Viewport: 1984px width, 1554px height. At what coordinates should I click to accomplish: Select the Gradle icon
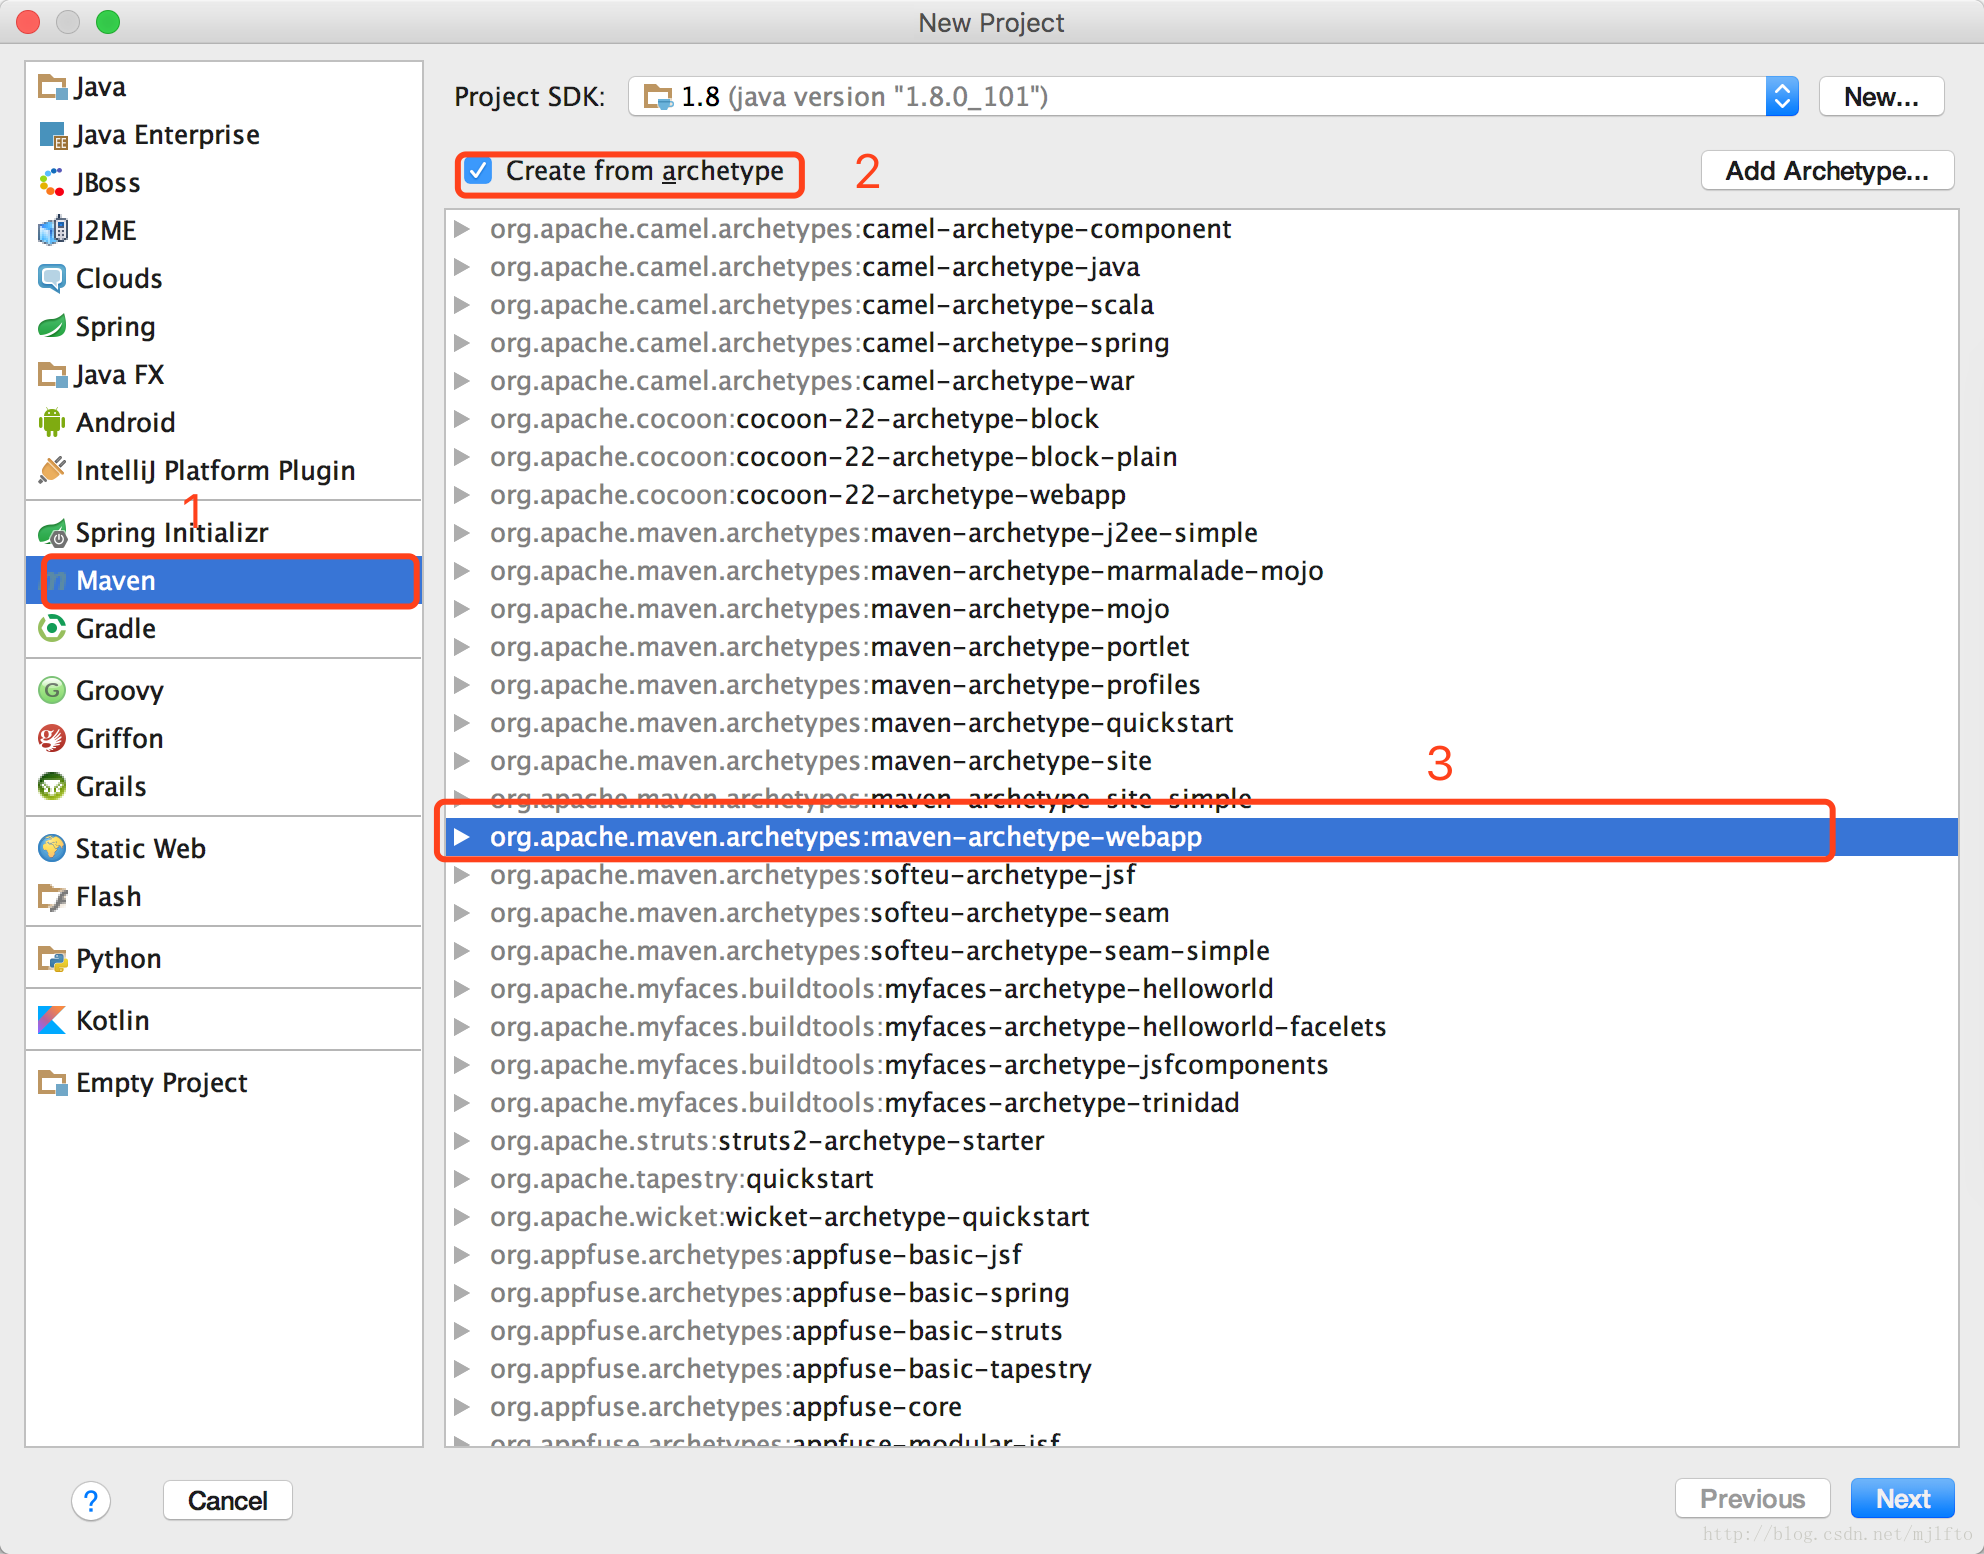[x=52, y=629]
